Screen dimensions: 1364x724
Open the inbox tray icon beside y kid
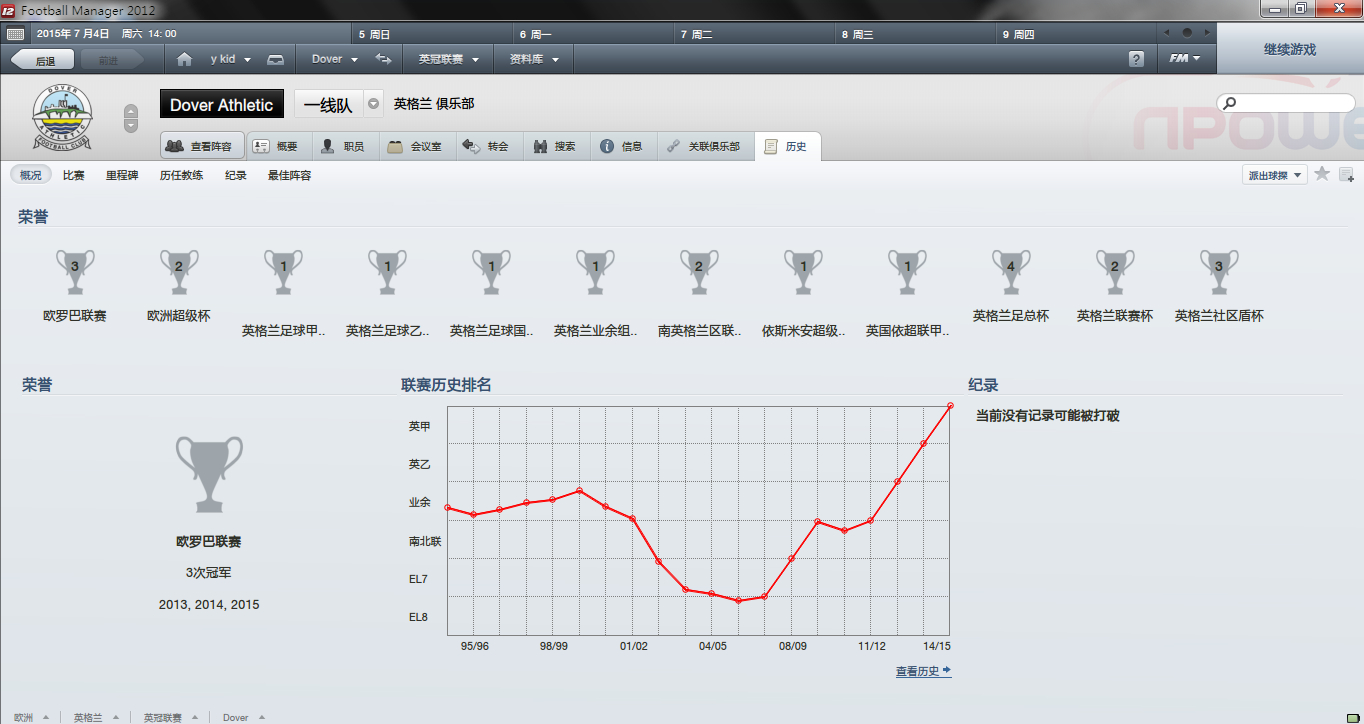tap(276, 59)
